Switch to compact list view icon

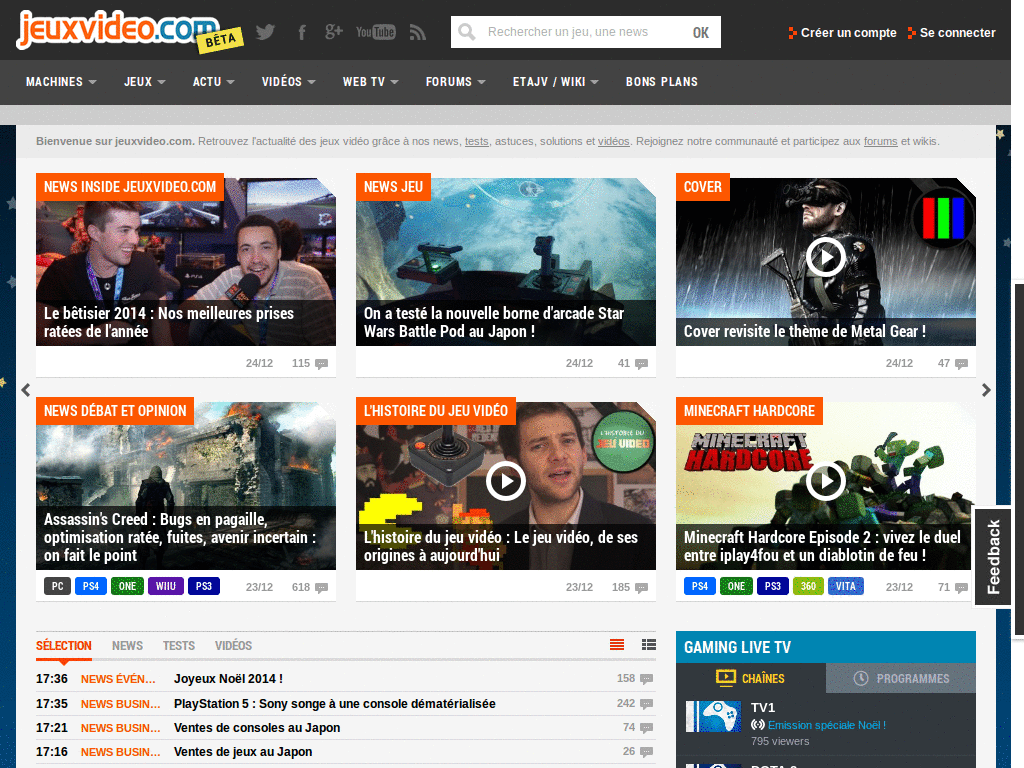point(616,645)
